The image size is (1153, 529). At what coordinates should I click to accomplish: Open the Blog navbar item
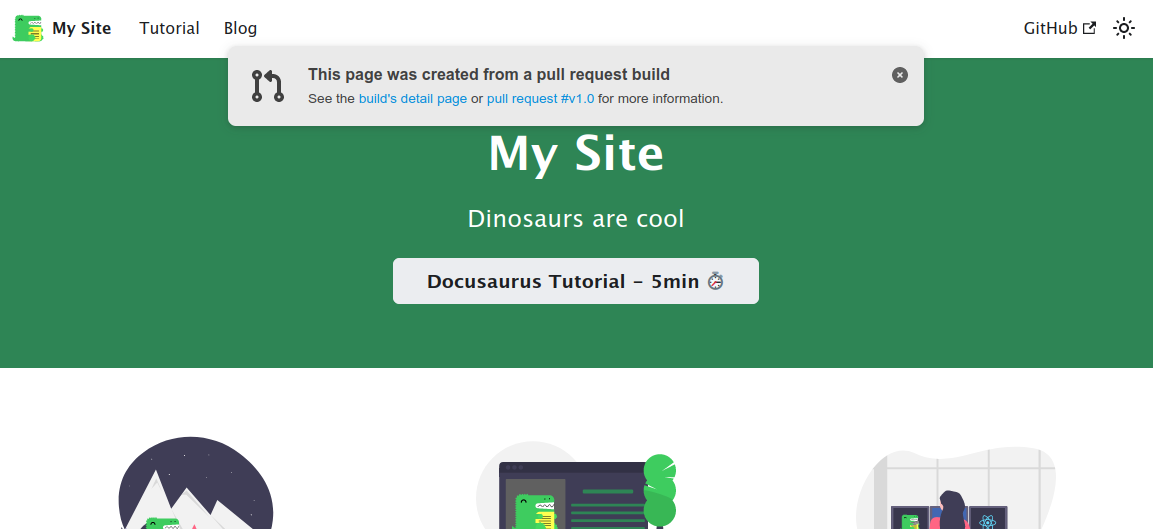pyautogui.click(x=240, y=28)
